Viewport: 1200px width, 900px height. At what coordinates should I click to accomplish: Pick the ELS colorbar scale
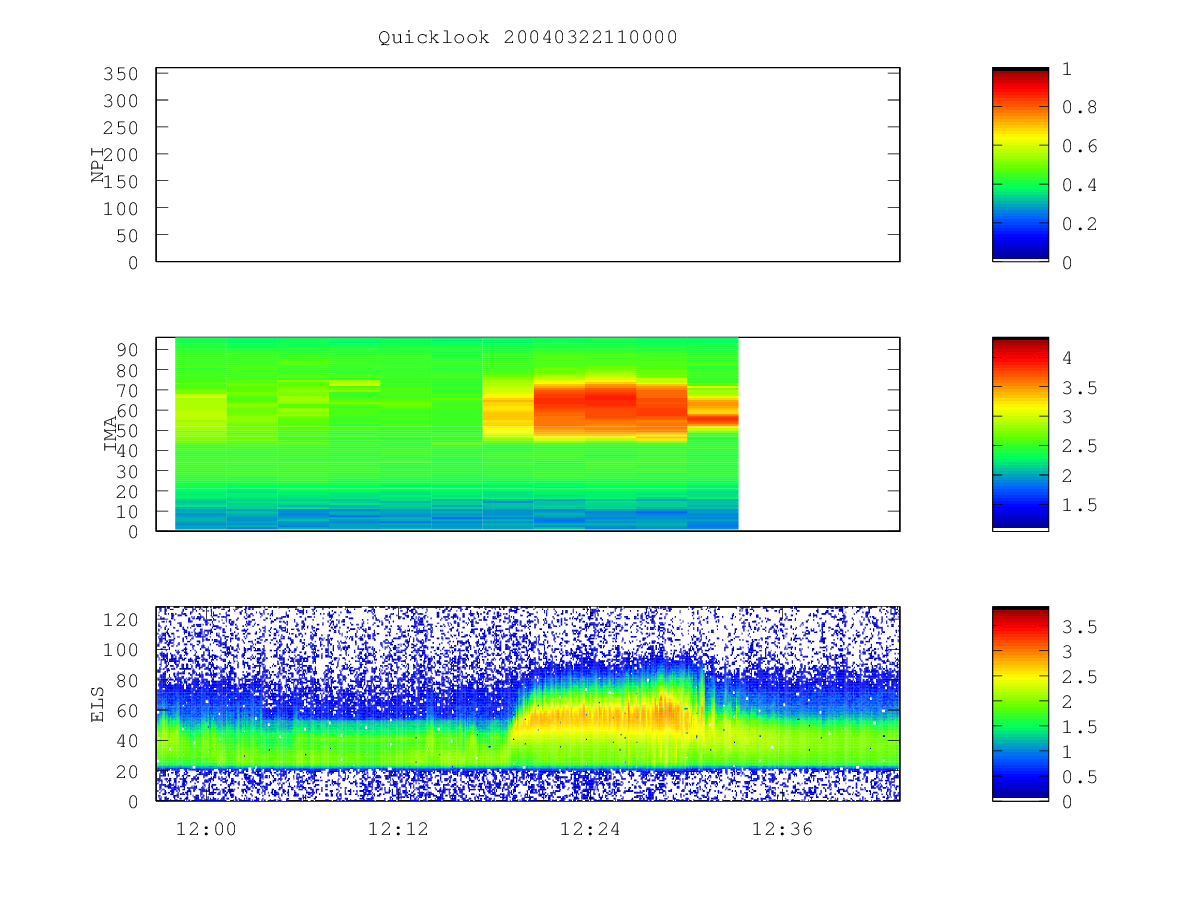pos(1020,704)
